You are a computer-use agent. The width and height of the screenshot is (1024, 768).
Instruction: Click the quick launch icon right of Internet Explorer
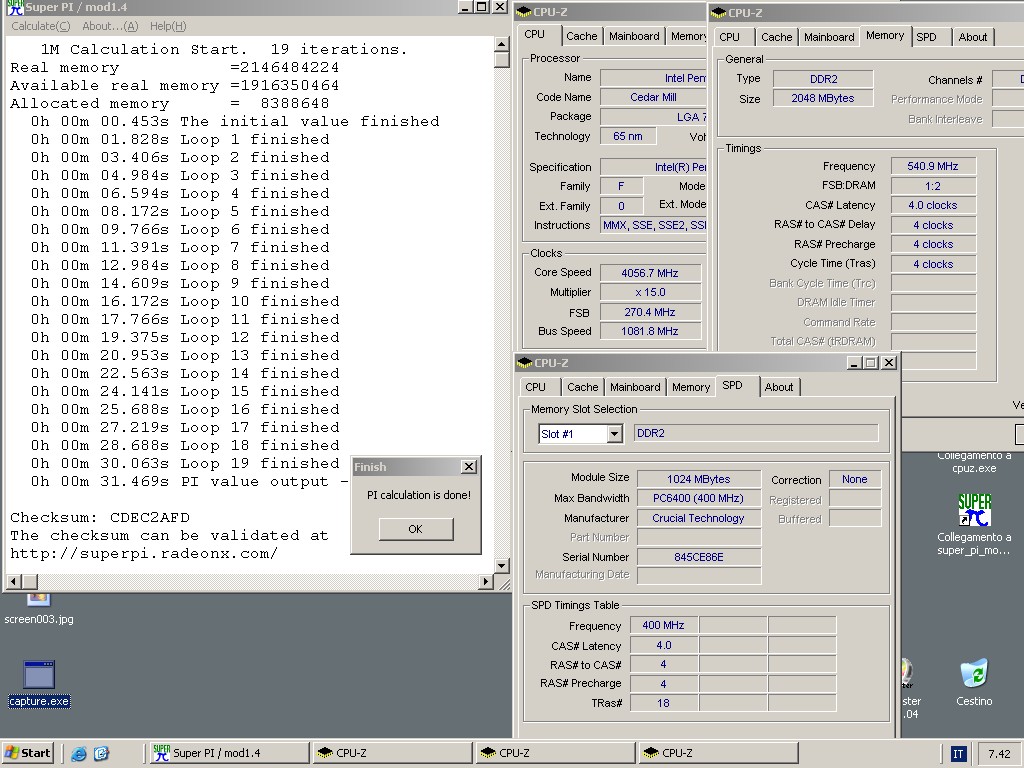click(101, 753)
